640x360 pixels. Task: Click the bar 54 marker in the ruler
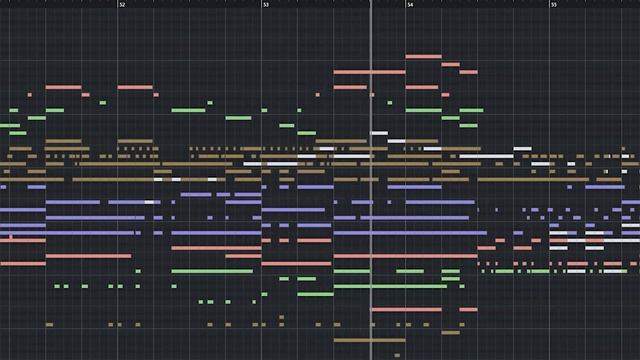[x=410, y=4]
